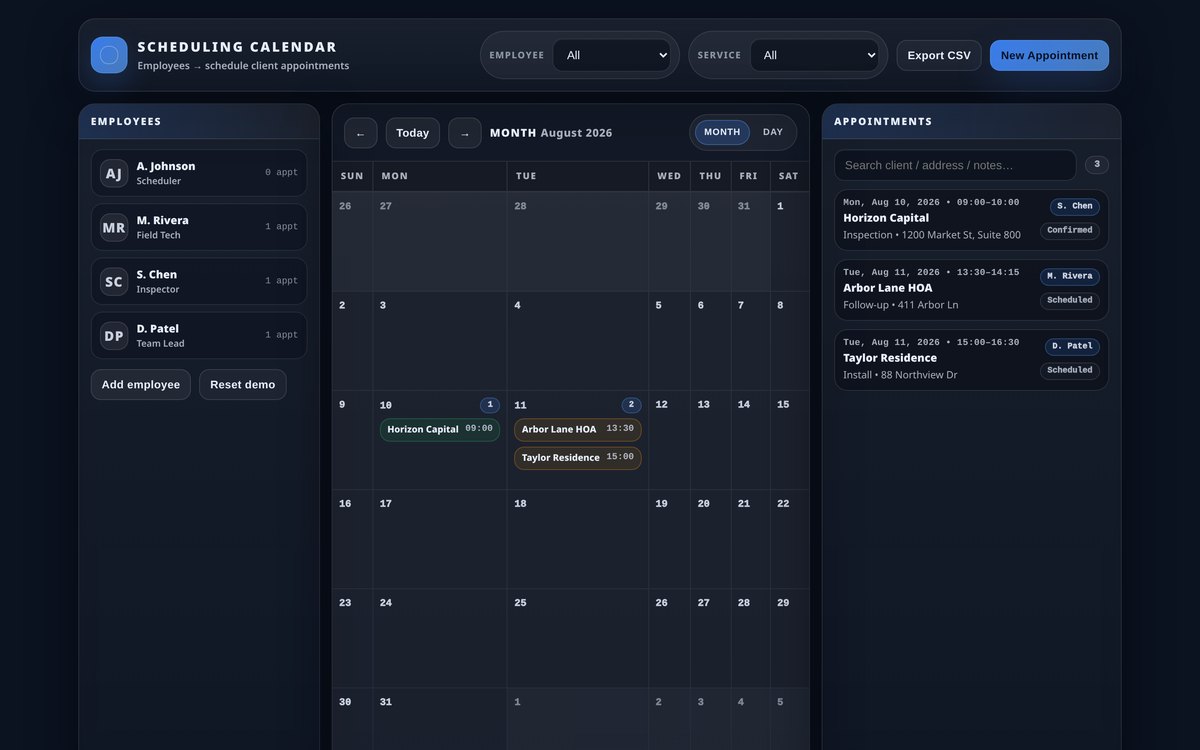Open Horizon Capital appointment in list
This screenshot has height=750, width=1200.
click(972, 220)
